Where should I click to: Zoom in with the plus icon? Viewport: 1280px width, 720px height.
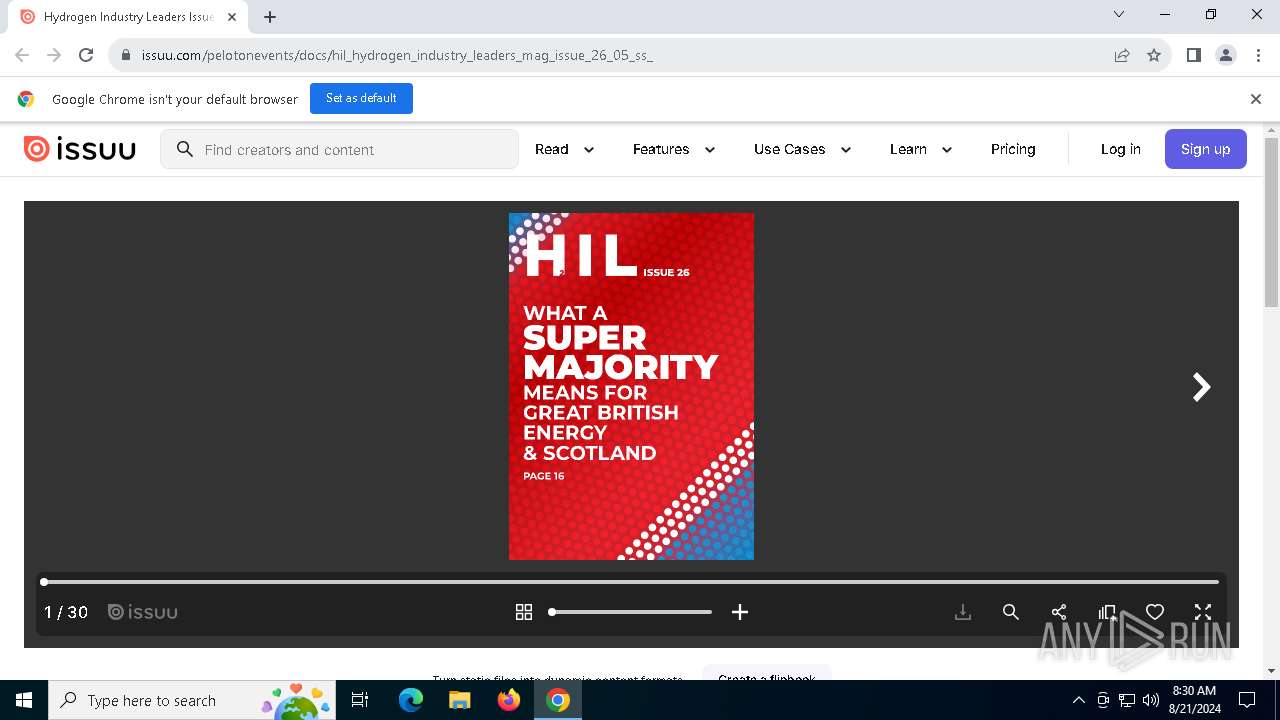tap(740, 612)
